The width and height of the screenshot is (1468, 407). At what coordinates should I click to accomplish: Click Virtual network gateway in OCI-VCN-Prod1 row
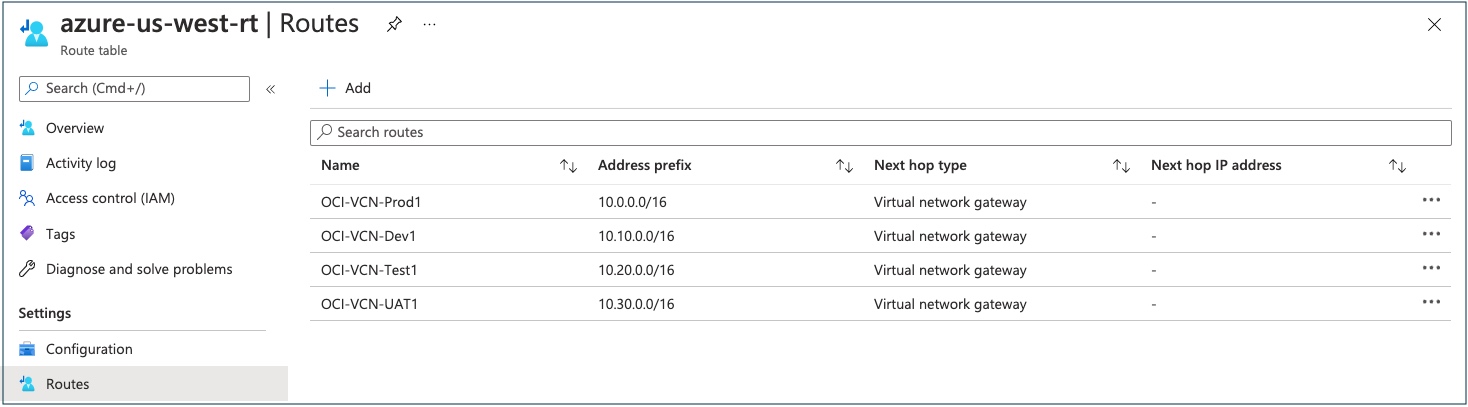click(950, 202)
